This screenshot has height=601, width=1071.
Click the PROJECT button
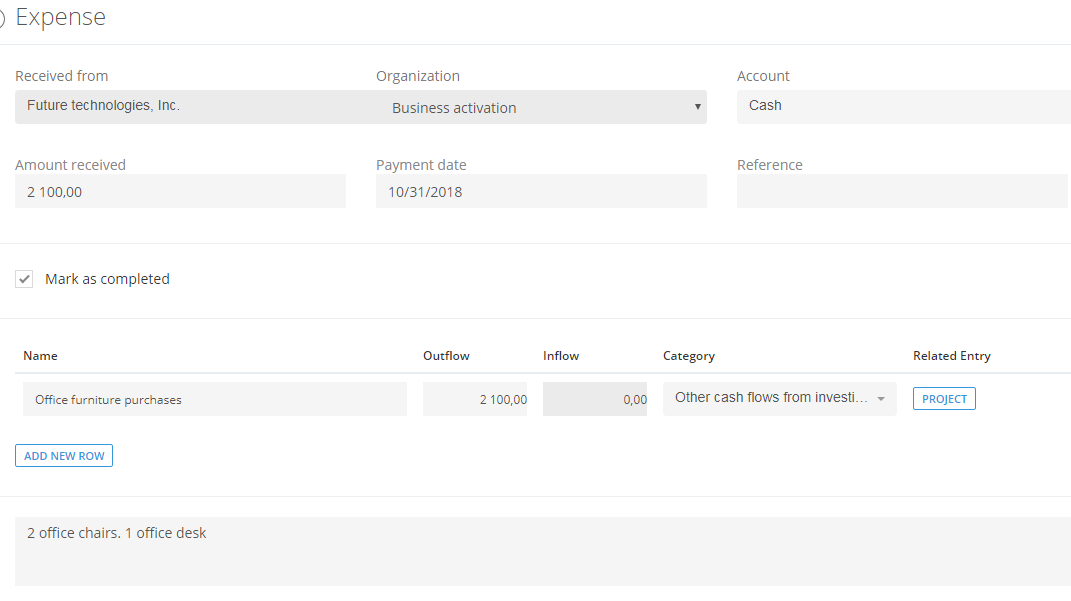pyautogui.click(x=944, y=399)
